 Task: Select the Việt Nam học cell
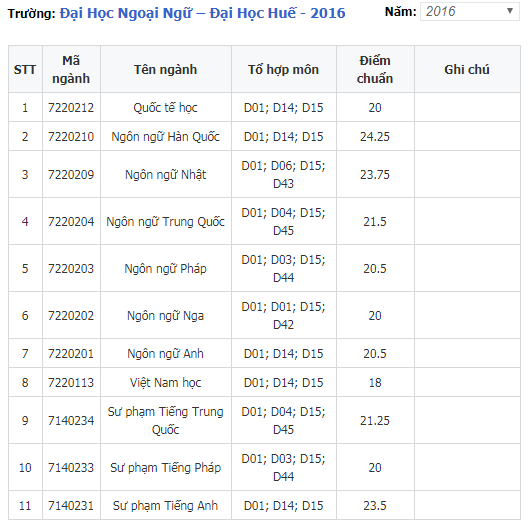pyautogui.click(x=166, y=382)
